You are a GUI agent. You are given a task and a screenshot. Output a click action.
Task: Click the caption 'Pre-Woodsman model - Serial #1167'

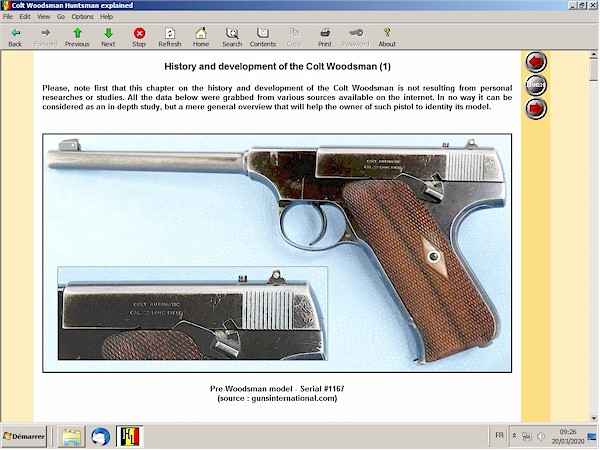(x=277, y=389)
